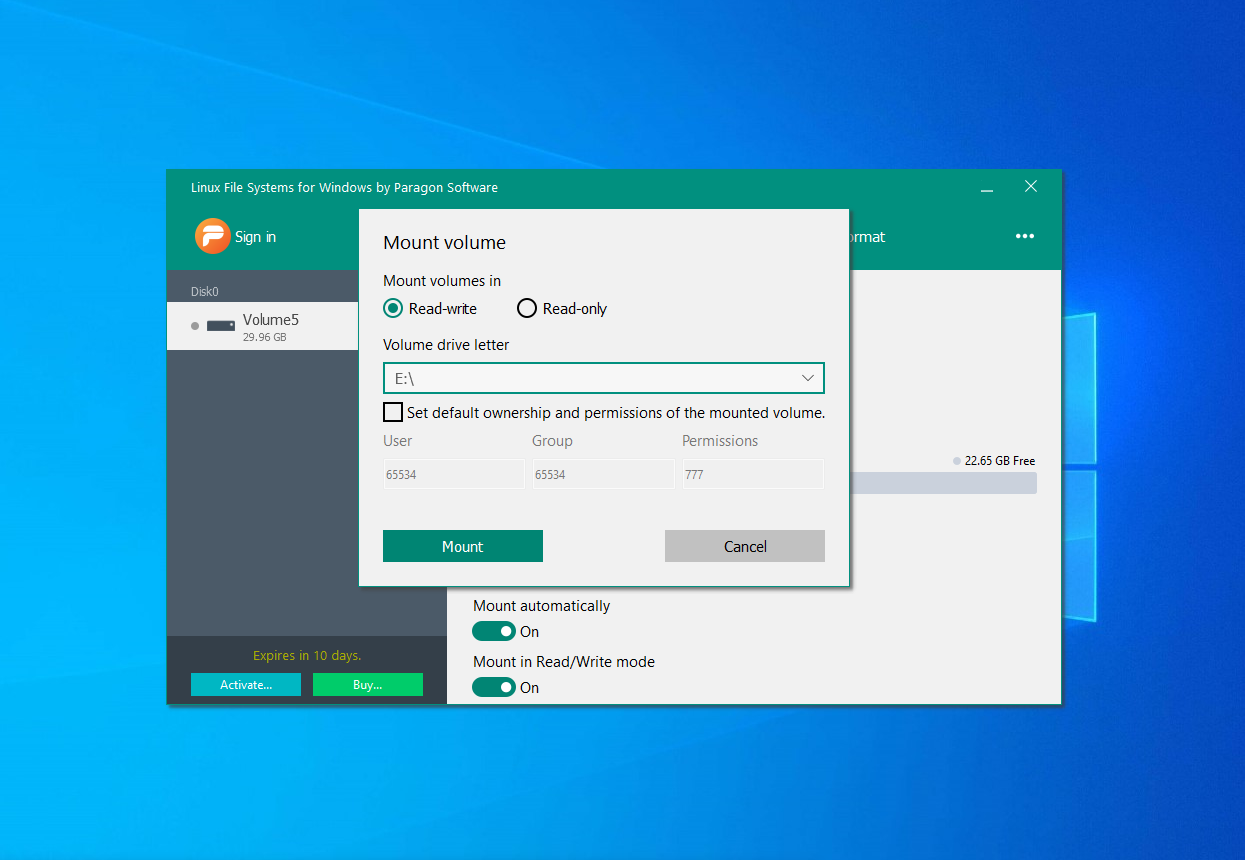Sign in to your Paragon account
Screen dimensions: 1245x860
tap(256, 236)
